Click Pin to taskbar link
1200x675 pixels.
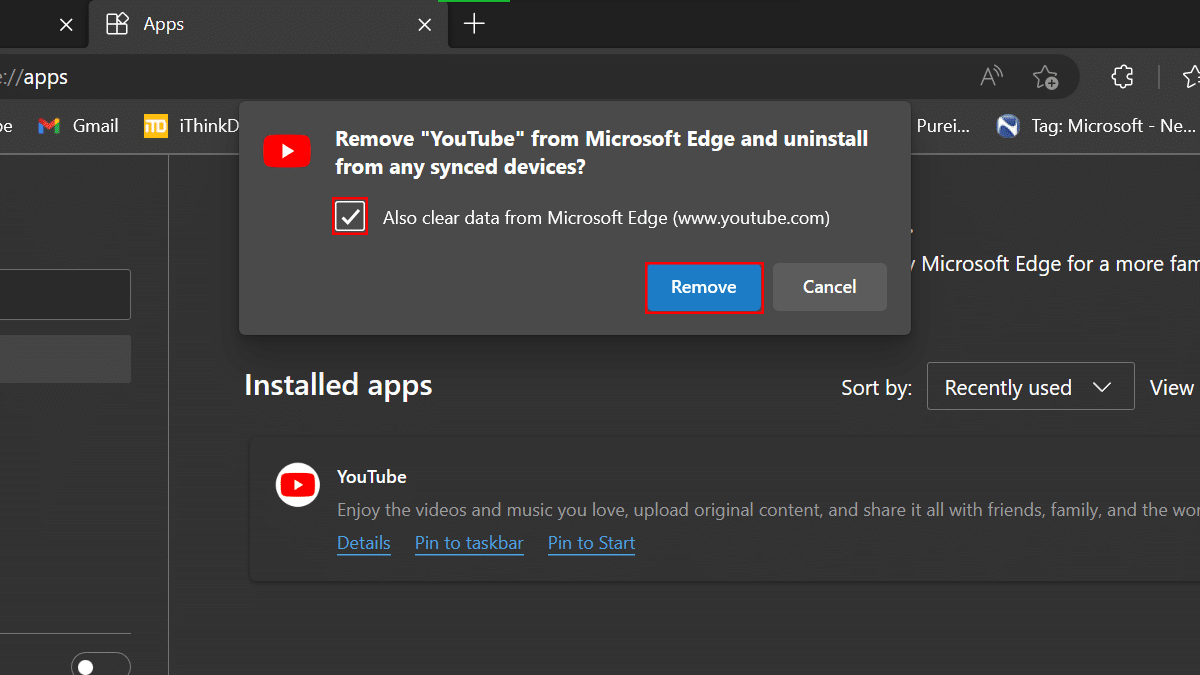click(x=469, y=543)
